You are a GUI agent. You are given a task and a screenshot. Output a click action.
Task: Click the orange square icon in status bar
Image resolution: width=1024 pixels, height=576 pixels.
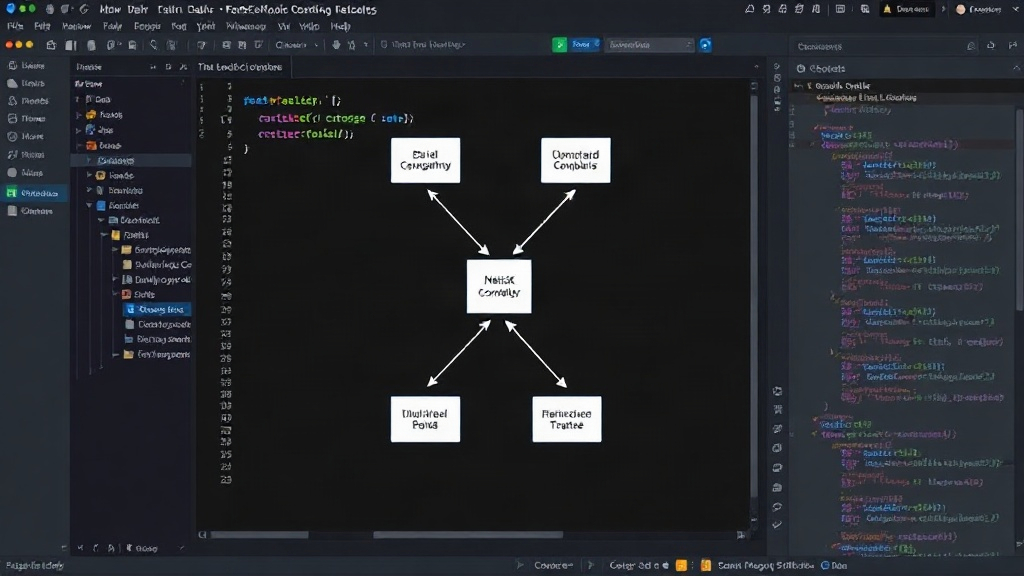point(681,566)
